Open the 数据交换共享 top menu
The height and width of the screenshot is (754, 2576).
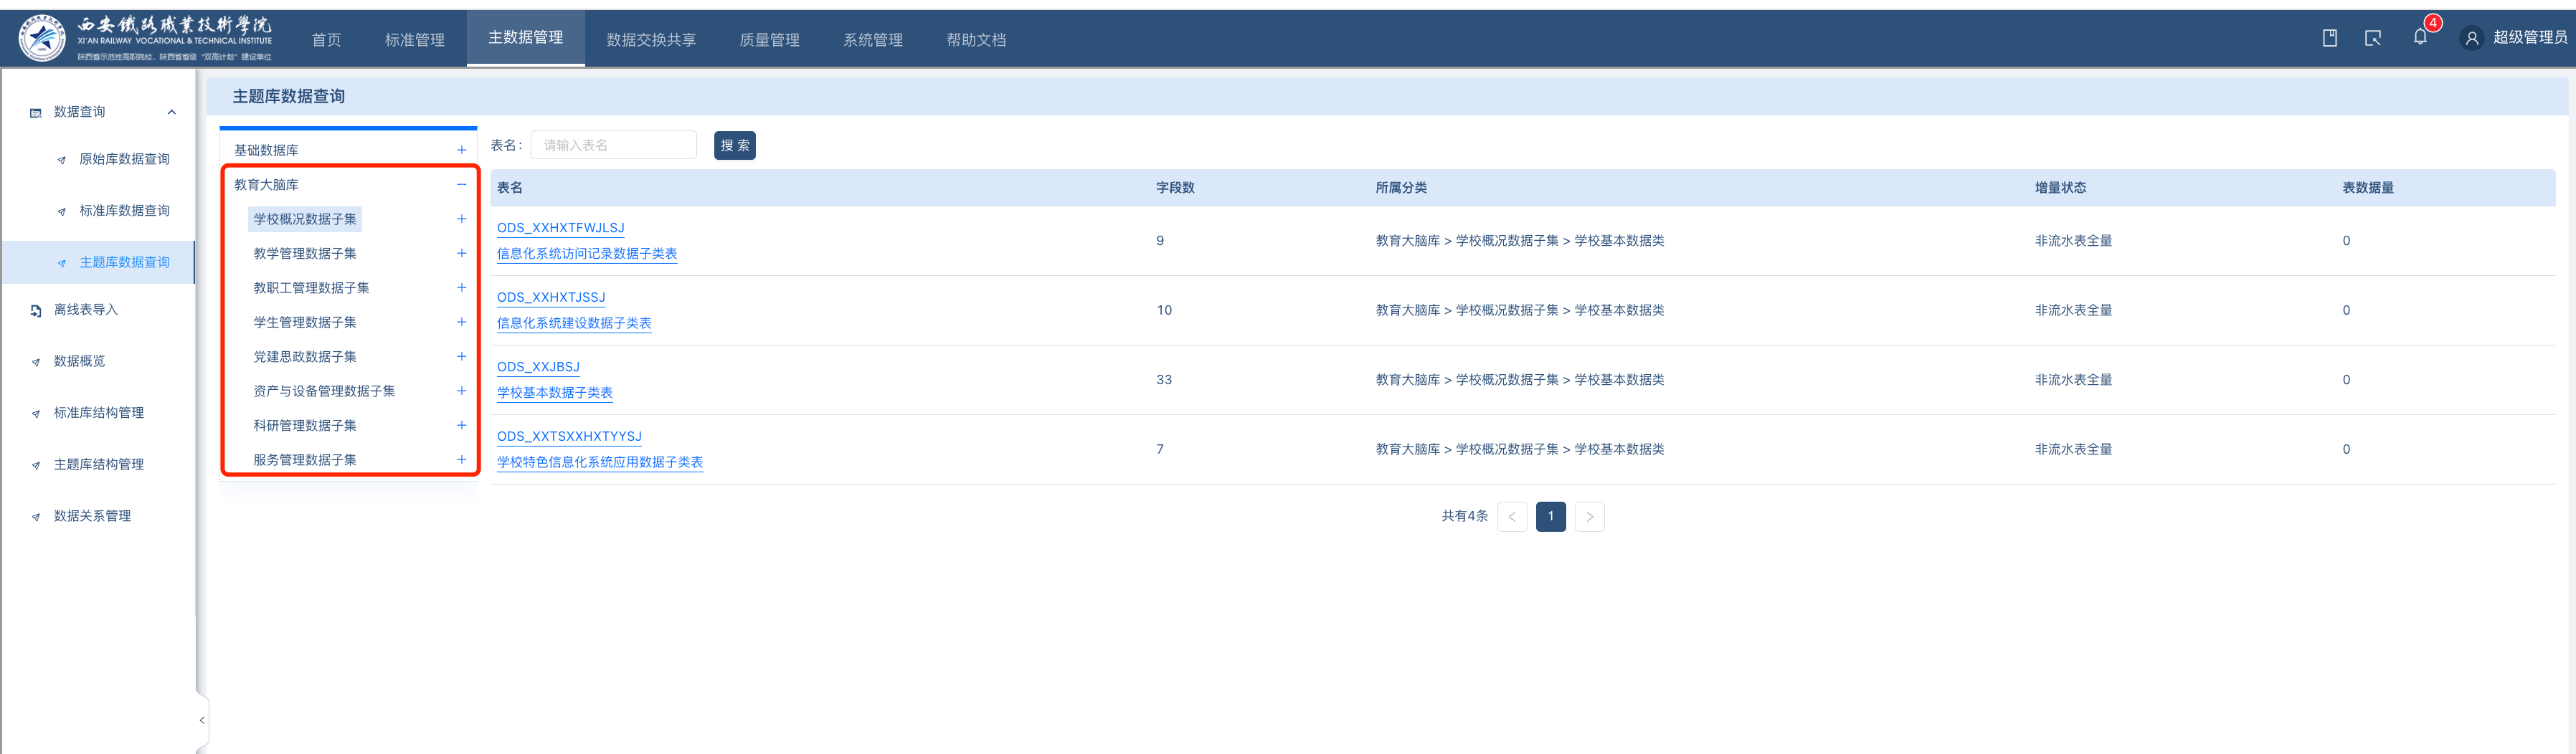click(650, 40)
